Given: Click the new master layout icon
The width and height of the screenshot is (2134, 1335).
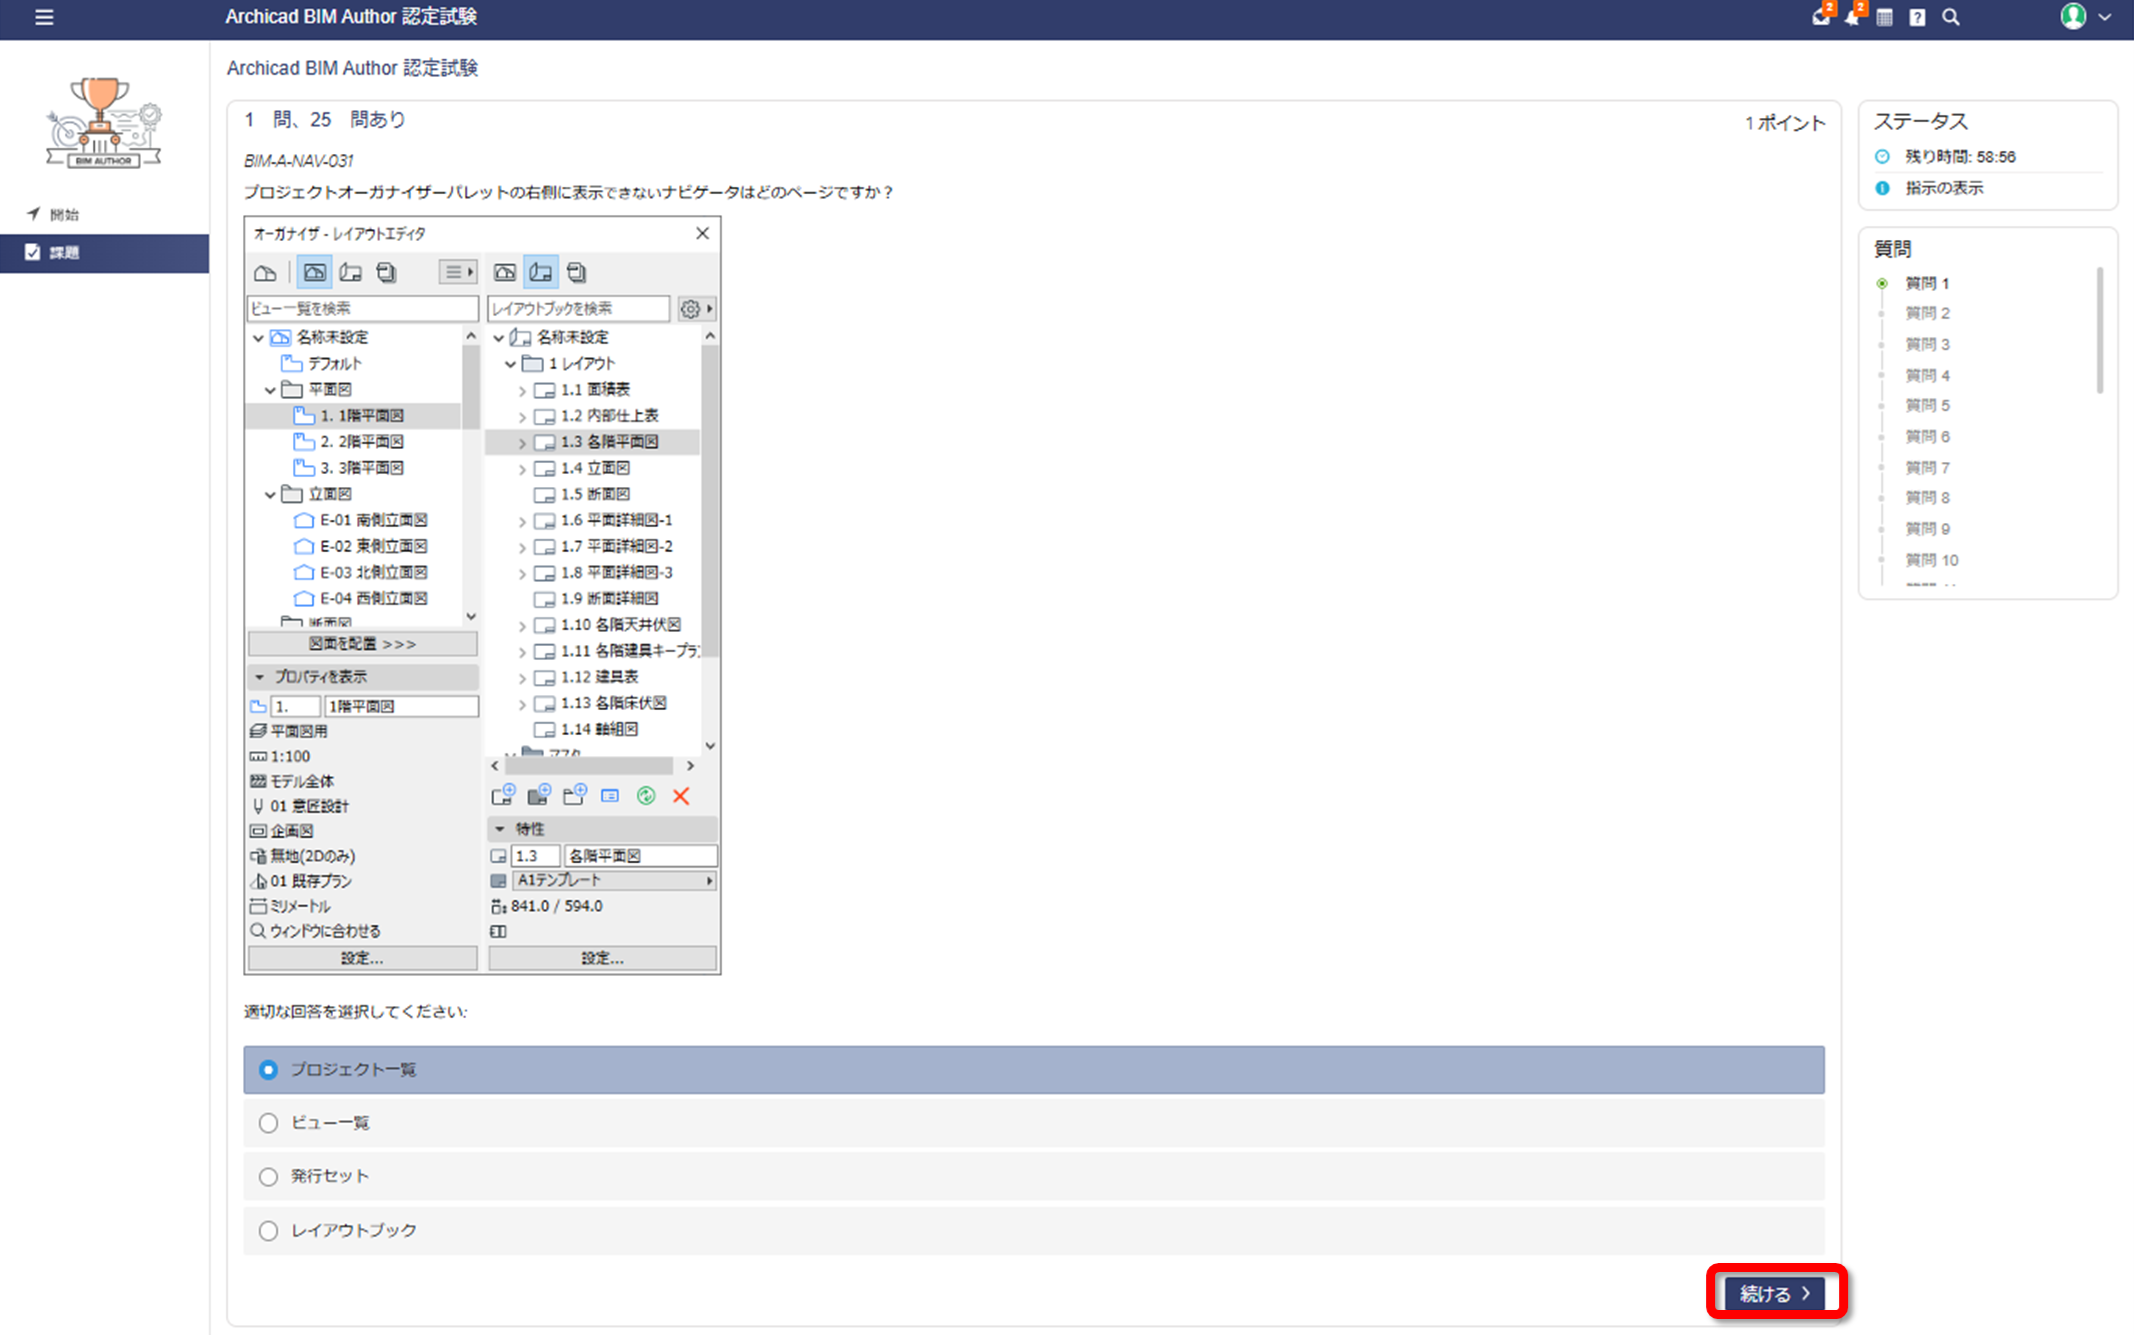Looking at the screenshot, I should click(539, 796).
